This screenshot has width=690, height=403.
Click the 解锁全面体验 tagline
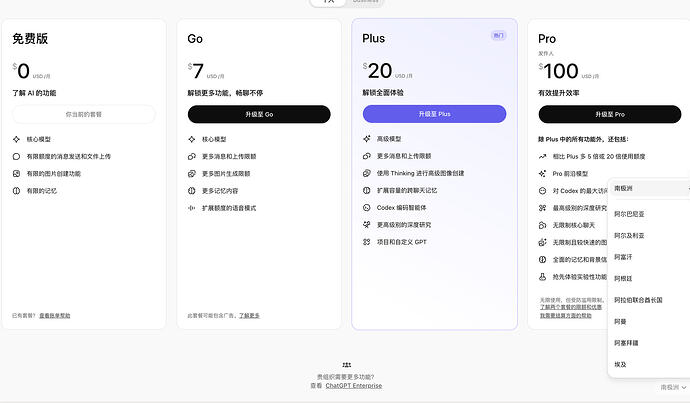383,93
